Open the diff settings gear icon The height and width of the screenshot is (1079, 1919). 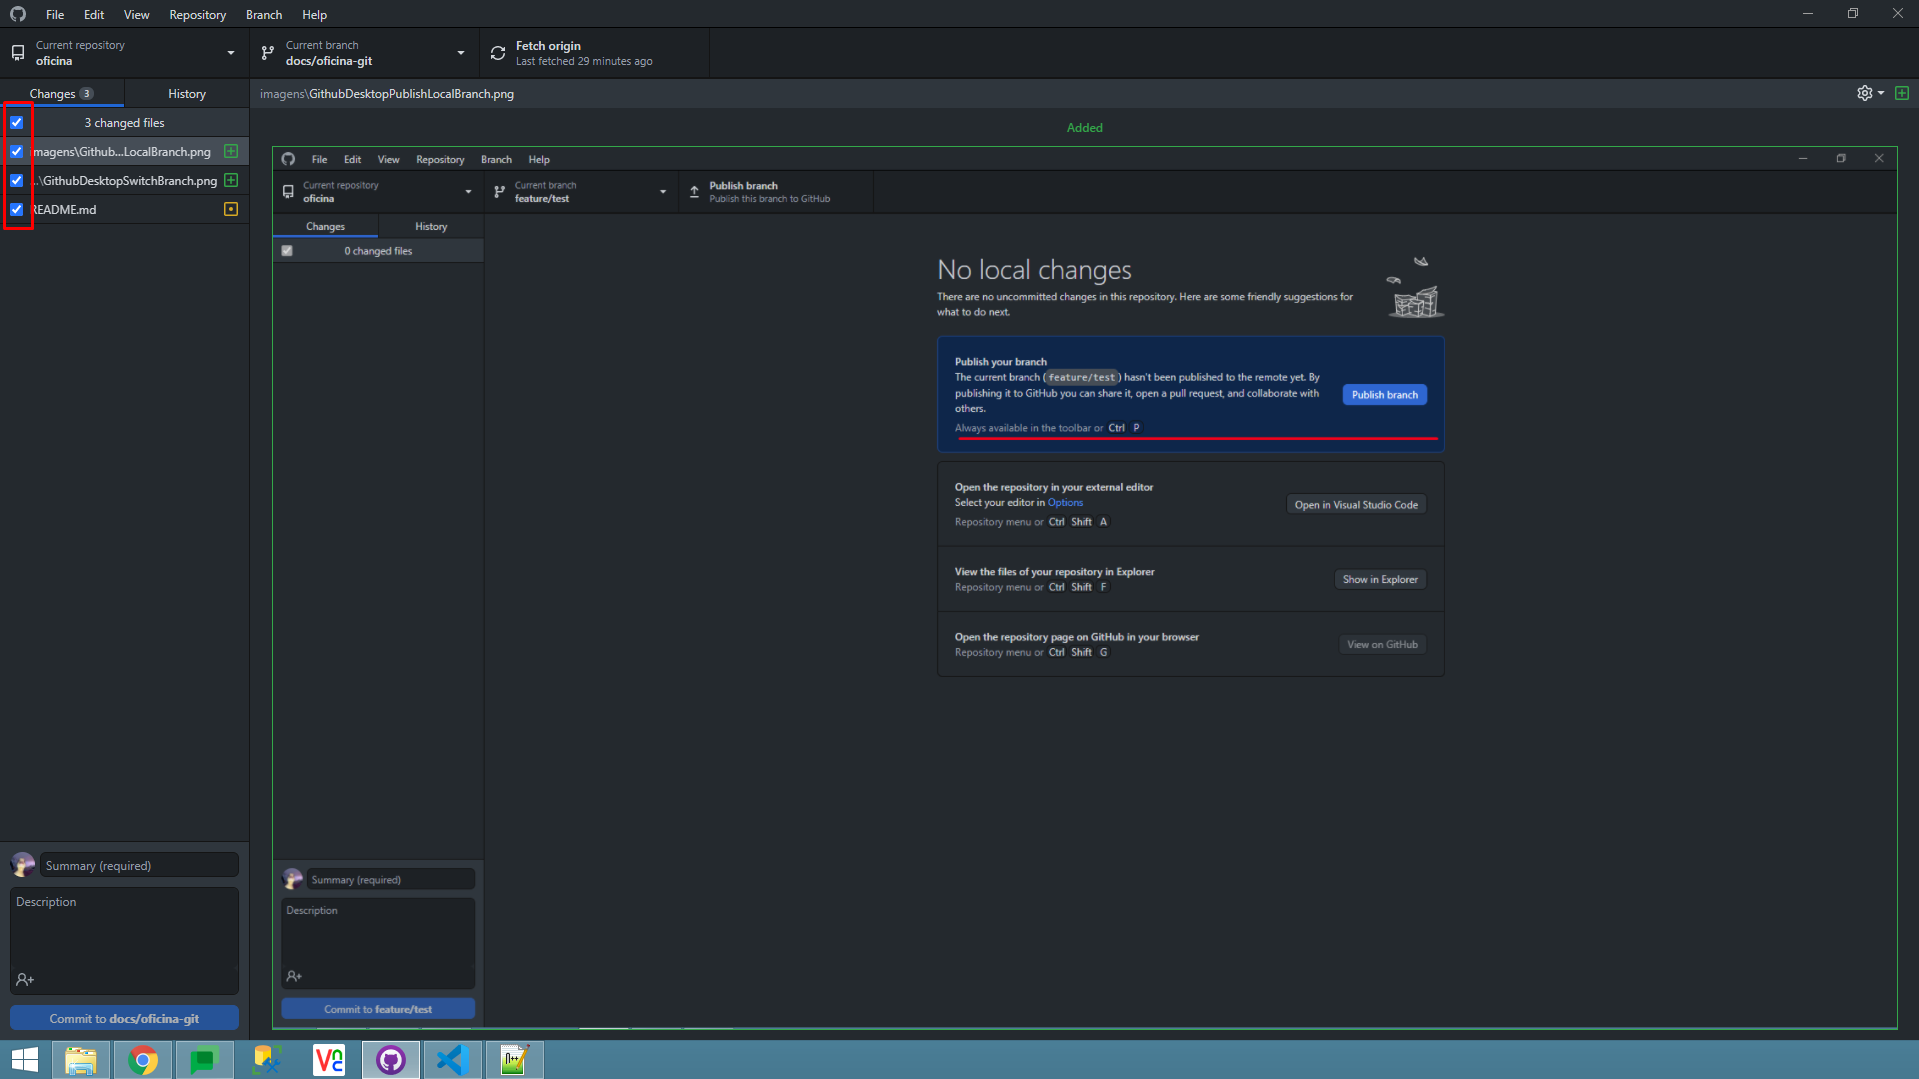click(x=1864, y=93)
